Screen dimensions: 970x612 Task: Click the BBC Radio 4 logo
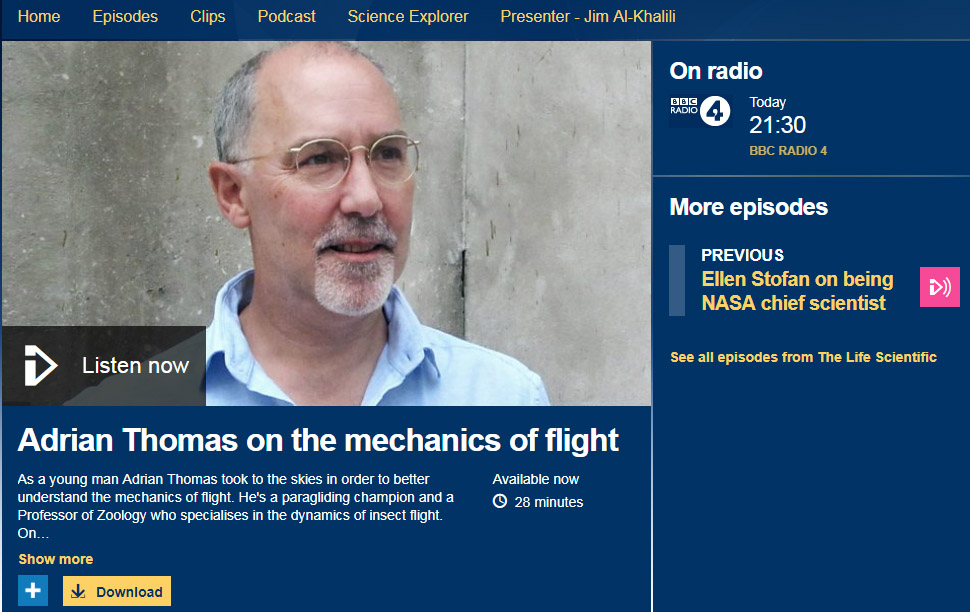700,111
